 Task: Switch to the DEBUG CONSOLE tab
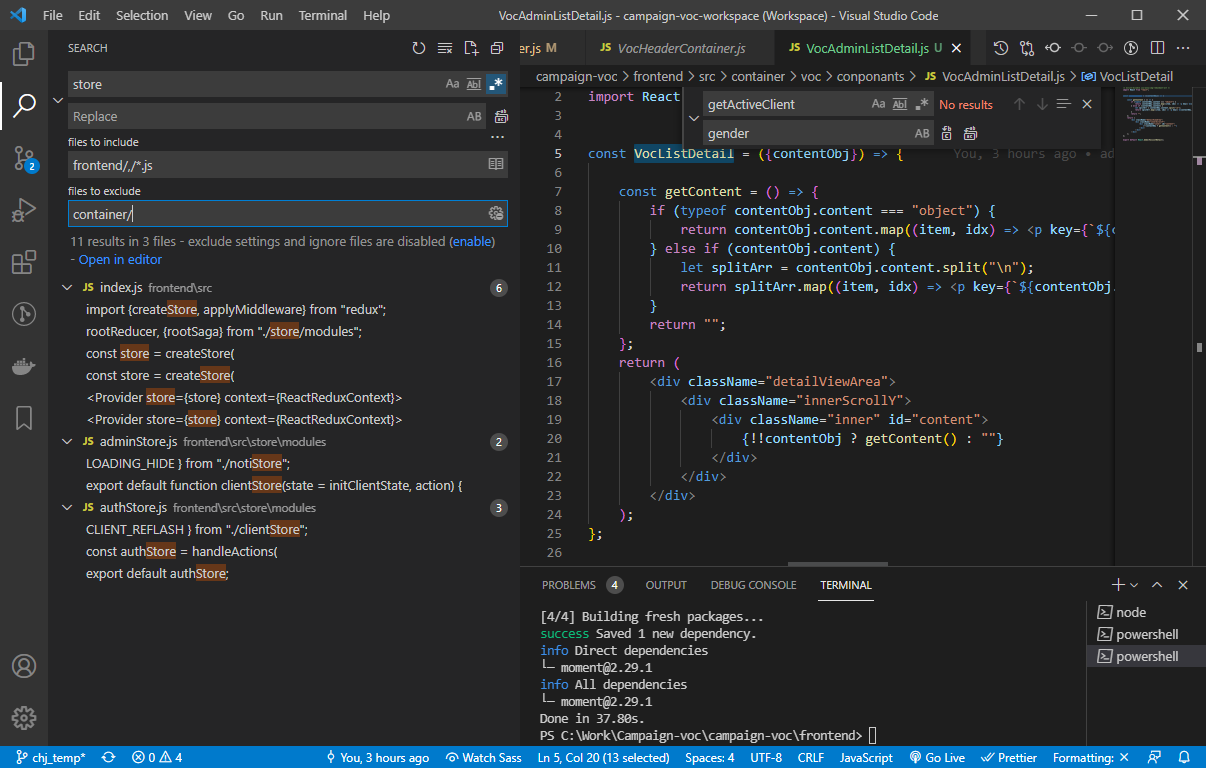point(754,585)
